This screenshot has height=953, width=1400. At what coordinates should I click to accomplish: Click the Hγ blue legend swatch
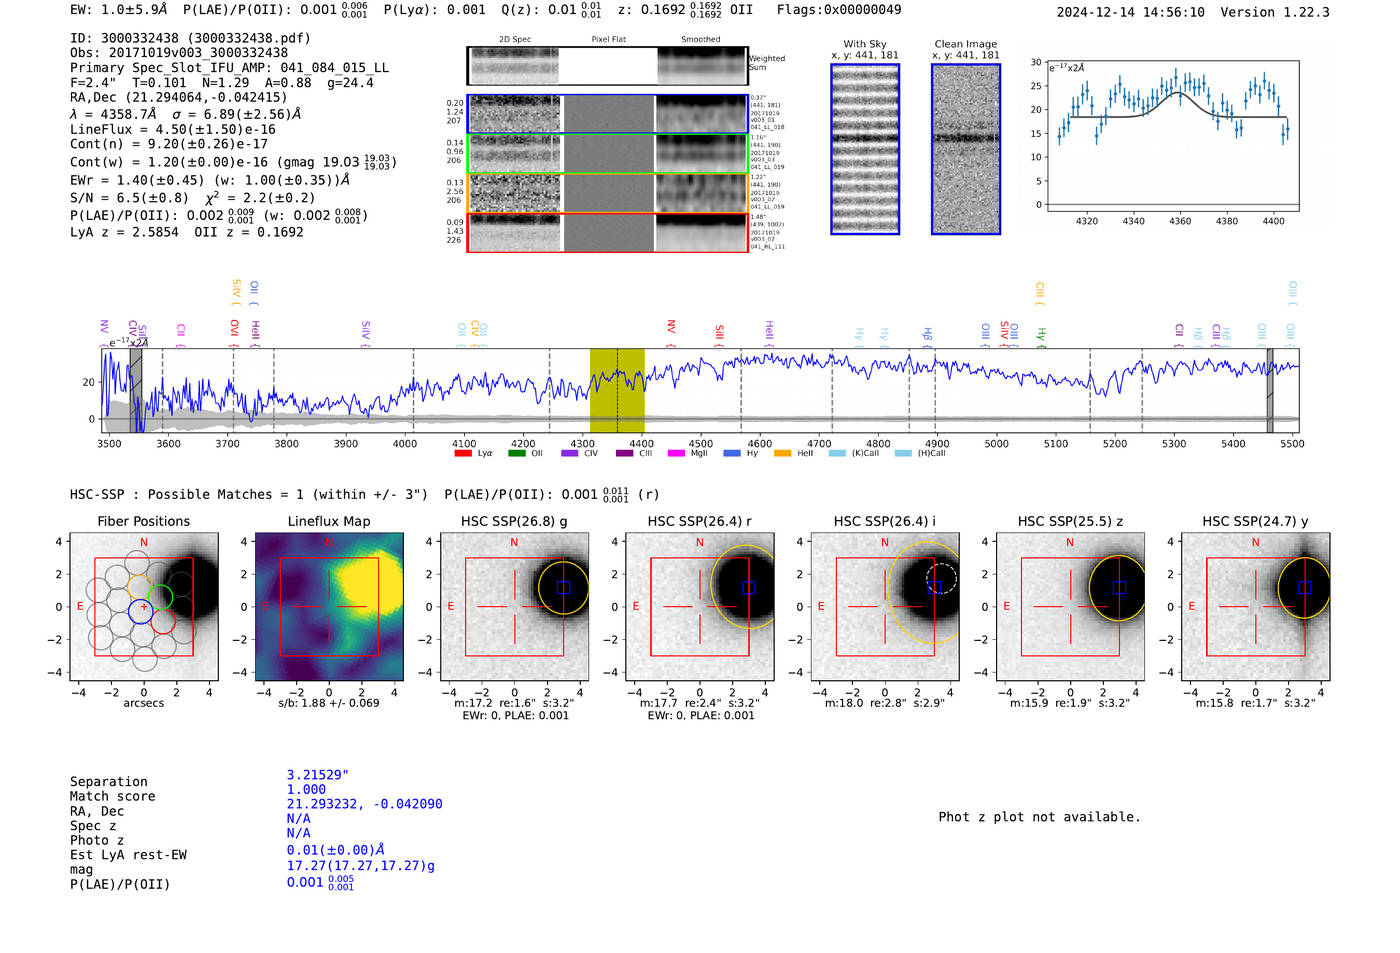click(x=732, y=453)
